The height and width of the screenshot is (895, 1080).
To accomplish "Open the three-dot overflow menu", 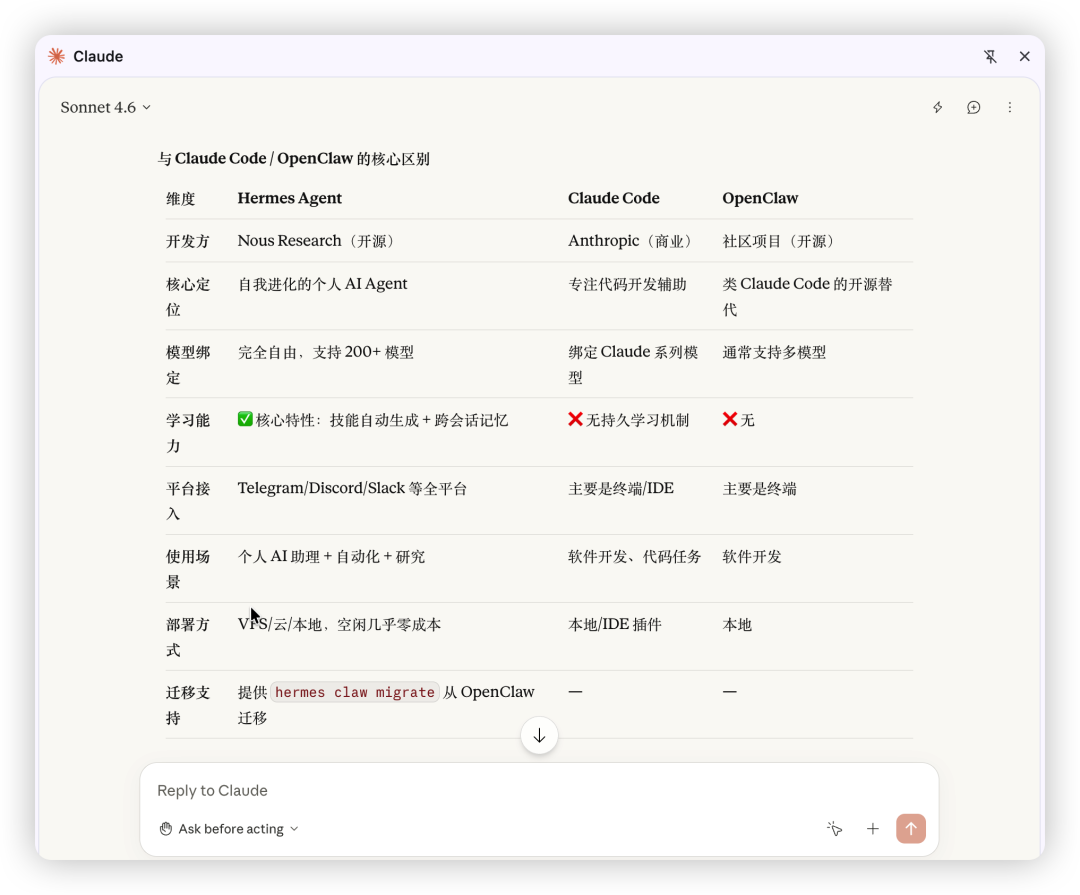I will point(1010,107).
